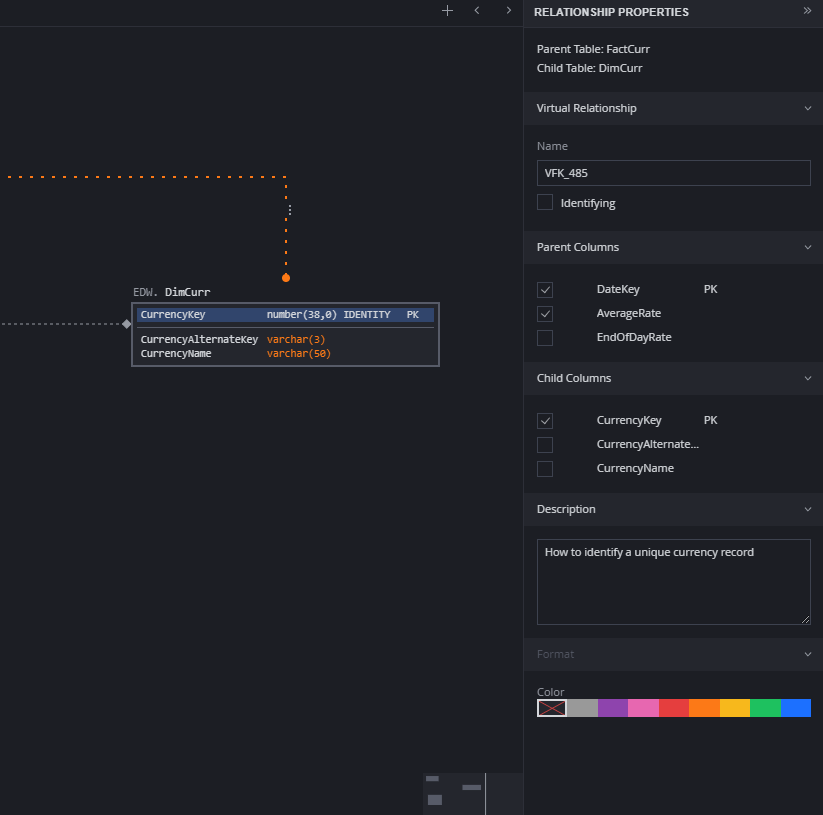This screenshot has width=823, height=815.
Task: Uncheck the AverageRate parent column
Action: pos(545,313)
